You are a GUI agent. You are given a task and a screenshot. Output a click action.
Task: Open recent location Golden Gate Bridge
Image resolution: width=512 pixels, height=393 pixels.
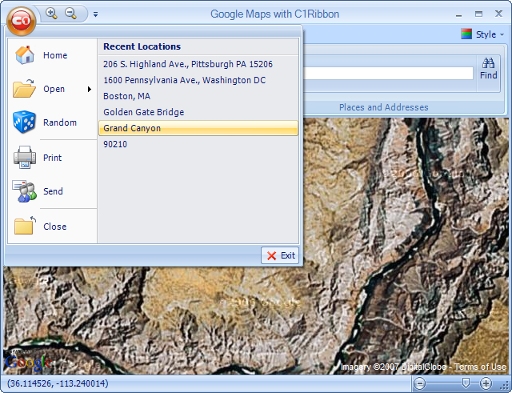198,112
